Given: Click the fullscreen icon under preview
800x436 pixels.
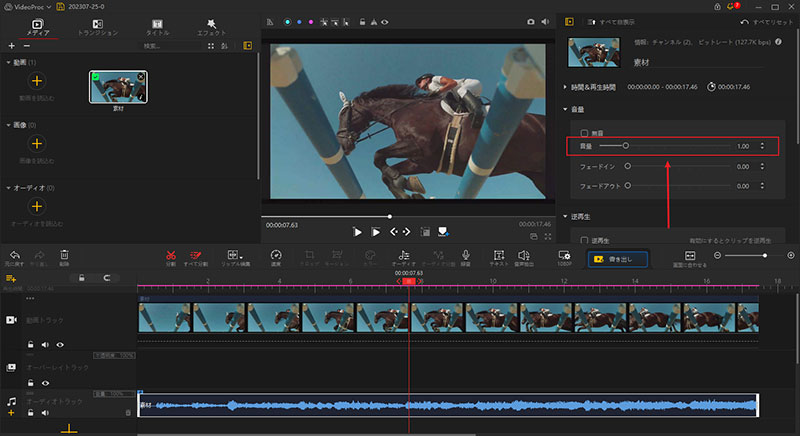Looking at the screenshot, I should pos(547,237).
